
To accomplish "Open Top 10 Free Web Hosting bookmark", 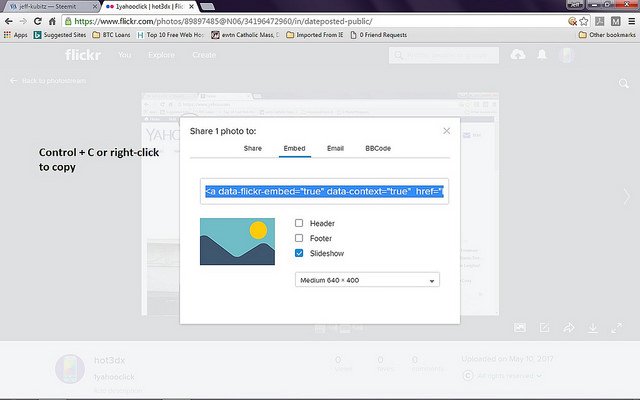I will click(x=170, y=35).
